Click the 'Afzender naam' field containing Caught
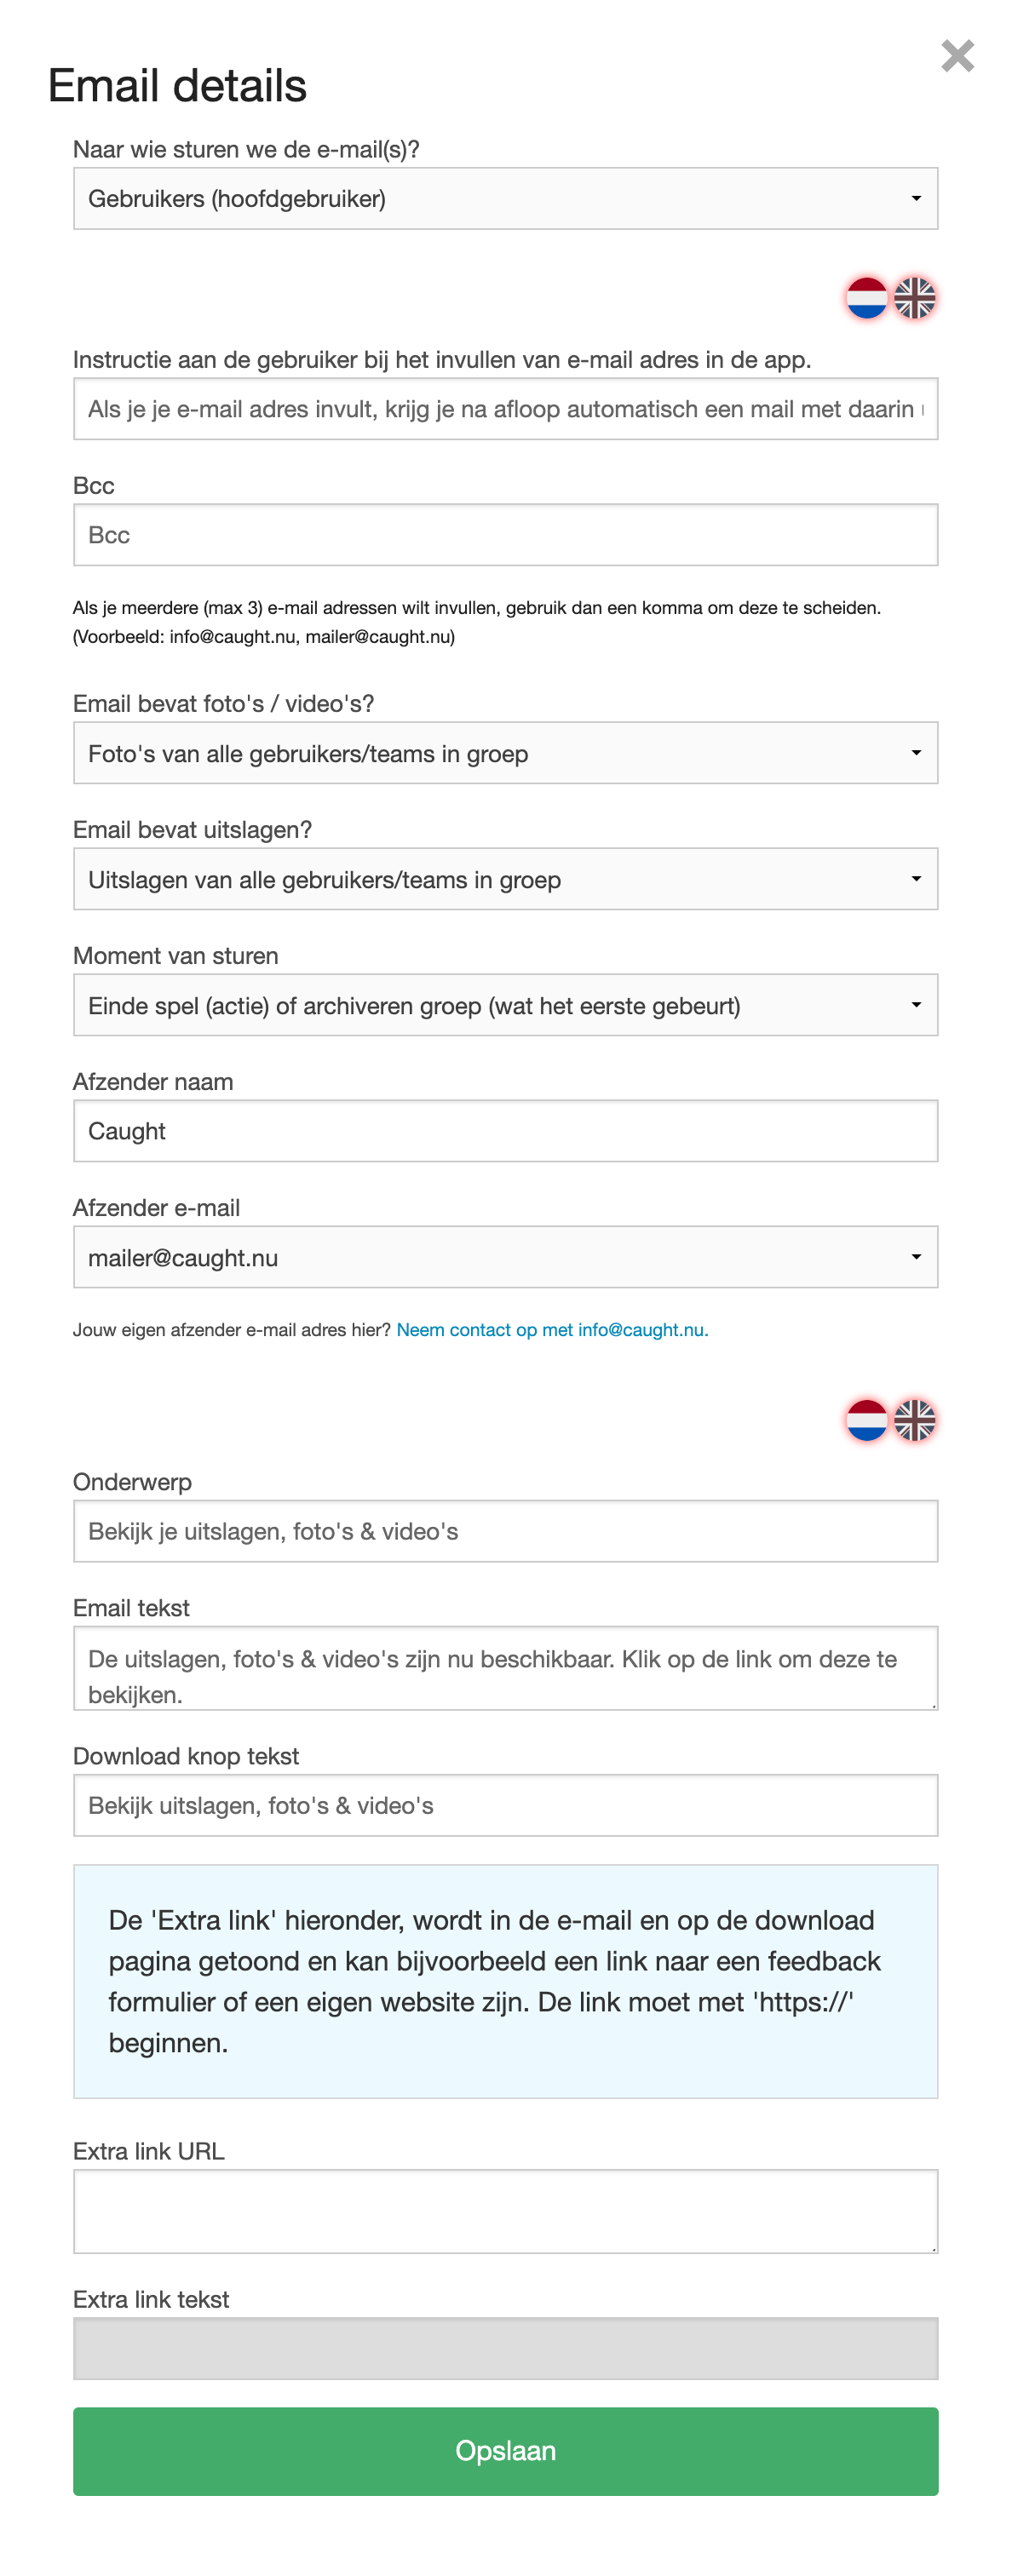 pos(505,1131)
